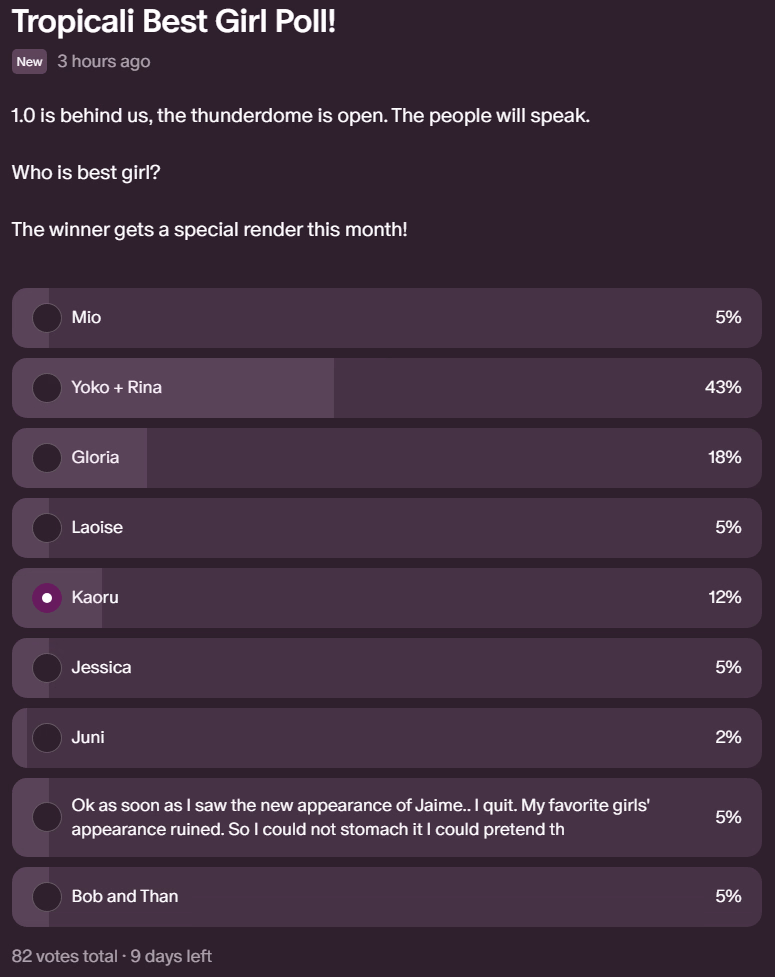Select Laoise radio button

47,528
